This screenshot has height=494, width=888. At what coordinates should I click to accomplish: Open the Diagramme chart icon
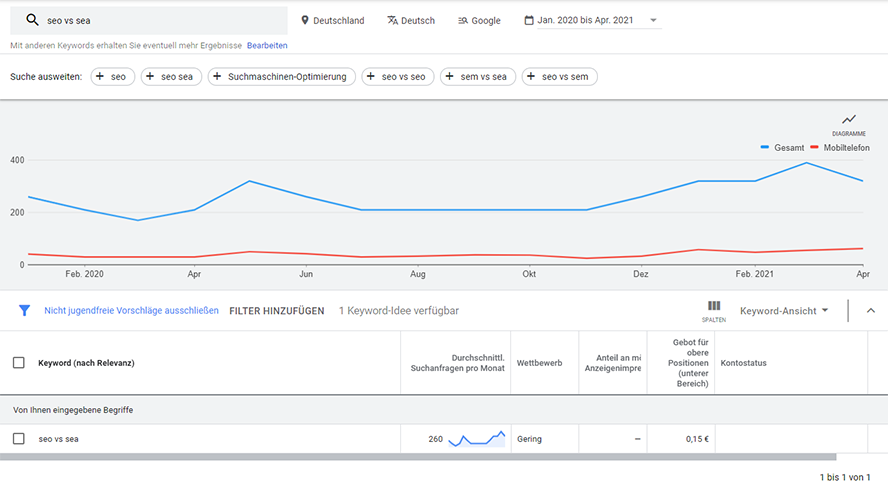(848, 120)
